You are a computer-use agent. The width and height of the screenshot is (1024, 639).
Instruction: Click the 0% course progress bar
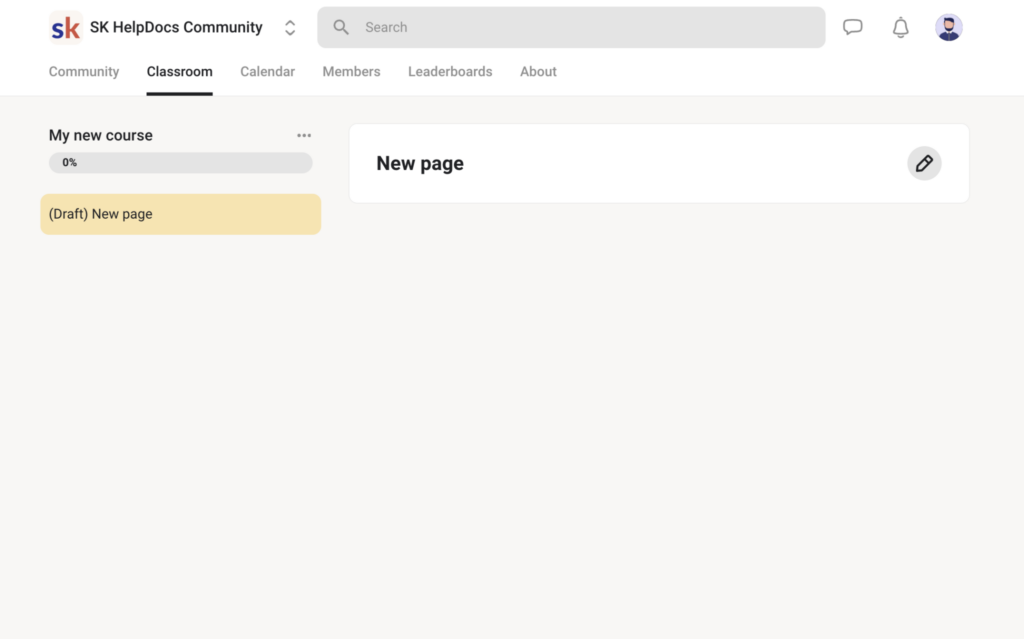180,163
